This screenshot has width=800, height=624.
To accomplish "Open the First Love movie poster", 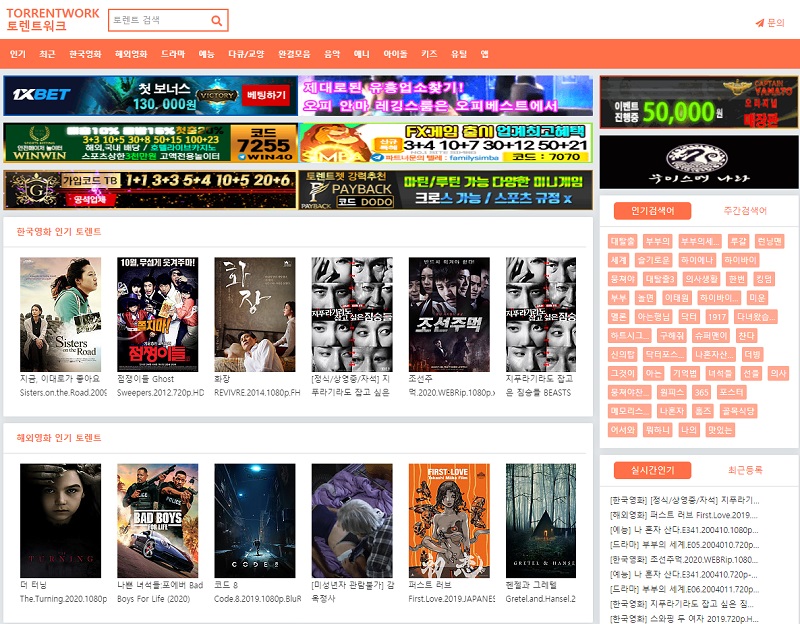I will tap(449, 520).
